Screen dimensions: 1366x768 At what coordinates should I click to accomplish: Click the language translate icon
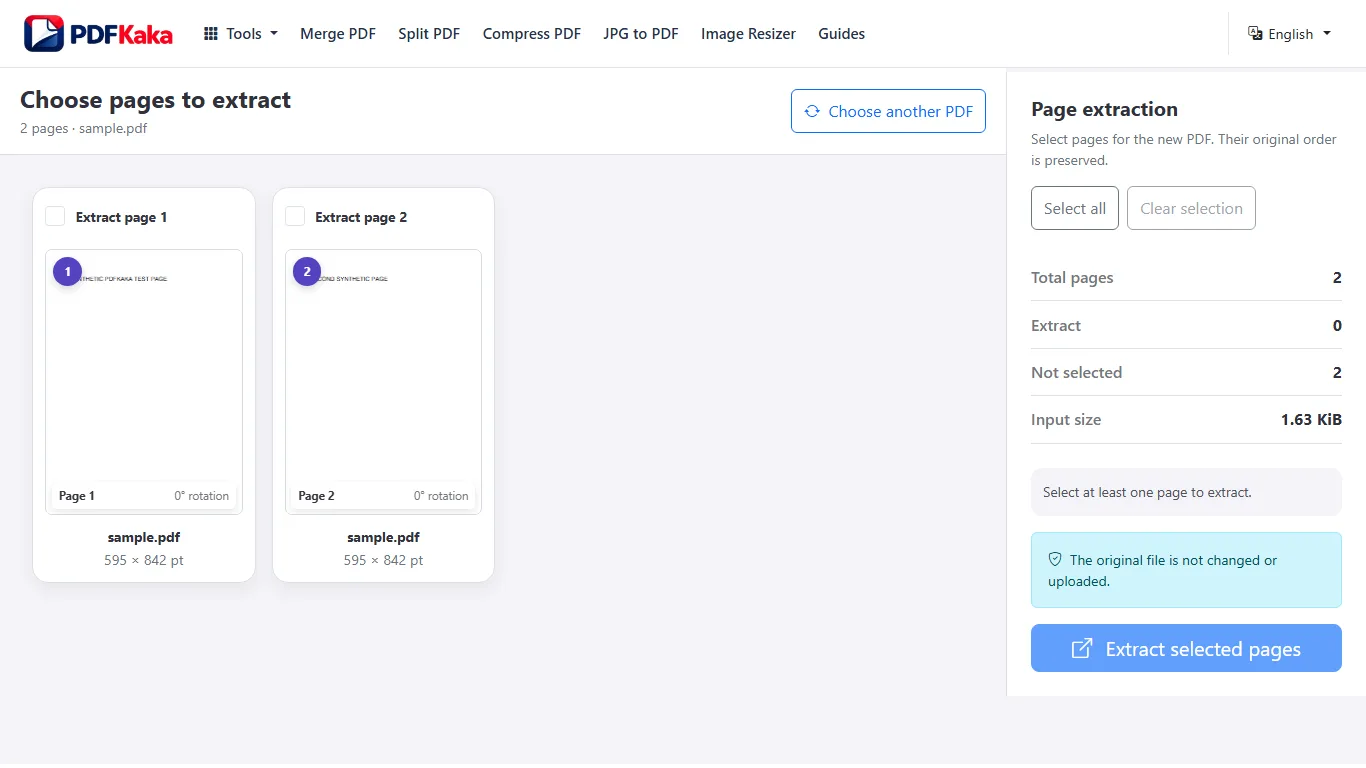[1255, 34]
